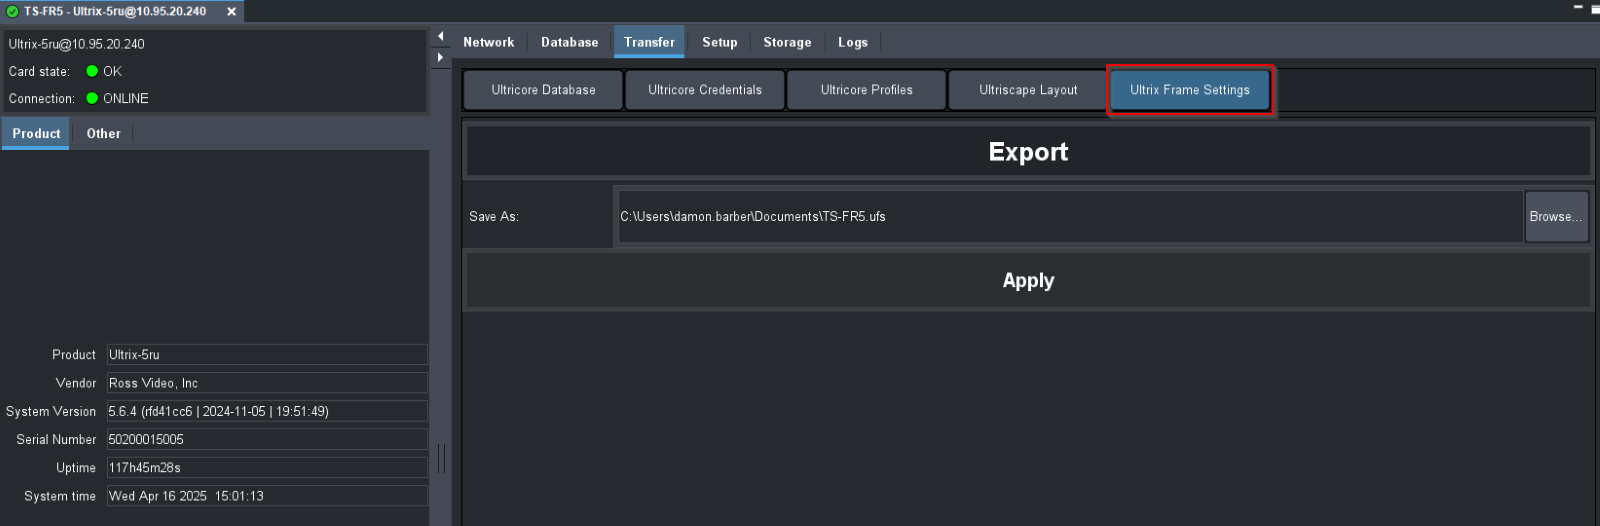Click the Export heading
Image resolution: width=1600 pixels, height=526 pixels.
1028,152
